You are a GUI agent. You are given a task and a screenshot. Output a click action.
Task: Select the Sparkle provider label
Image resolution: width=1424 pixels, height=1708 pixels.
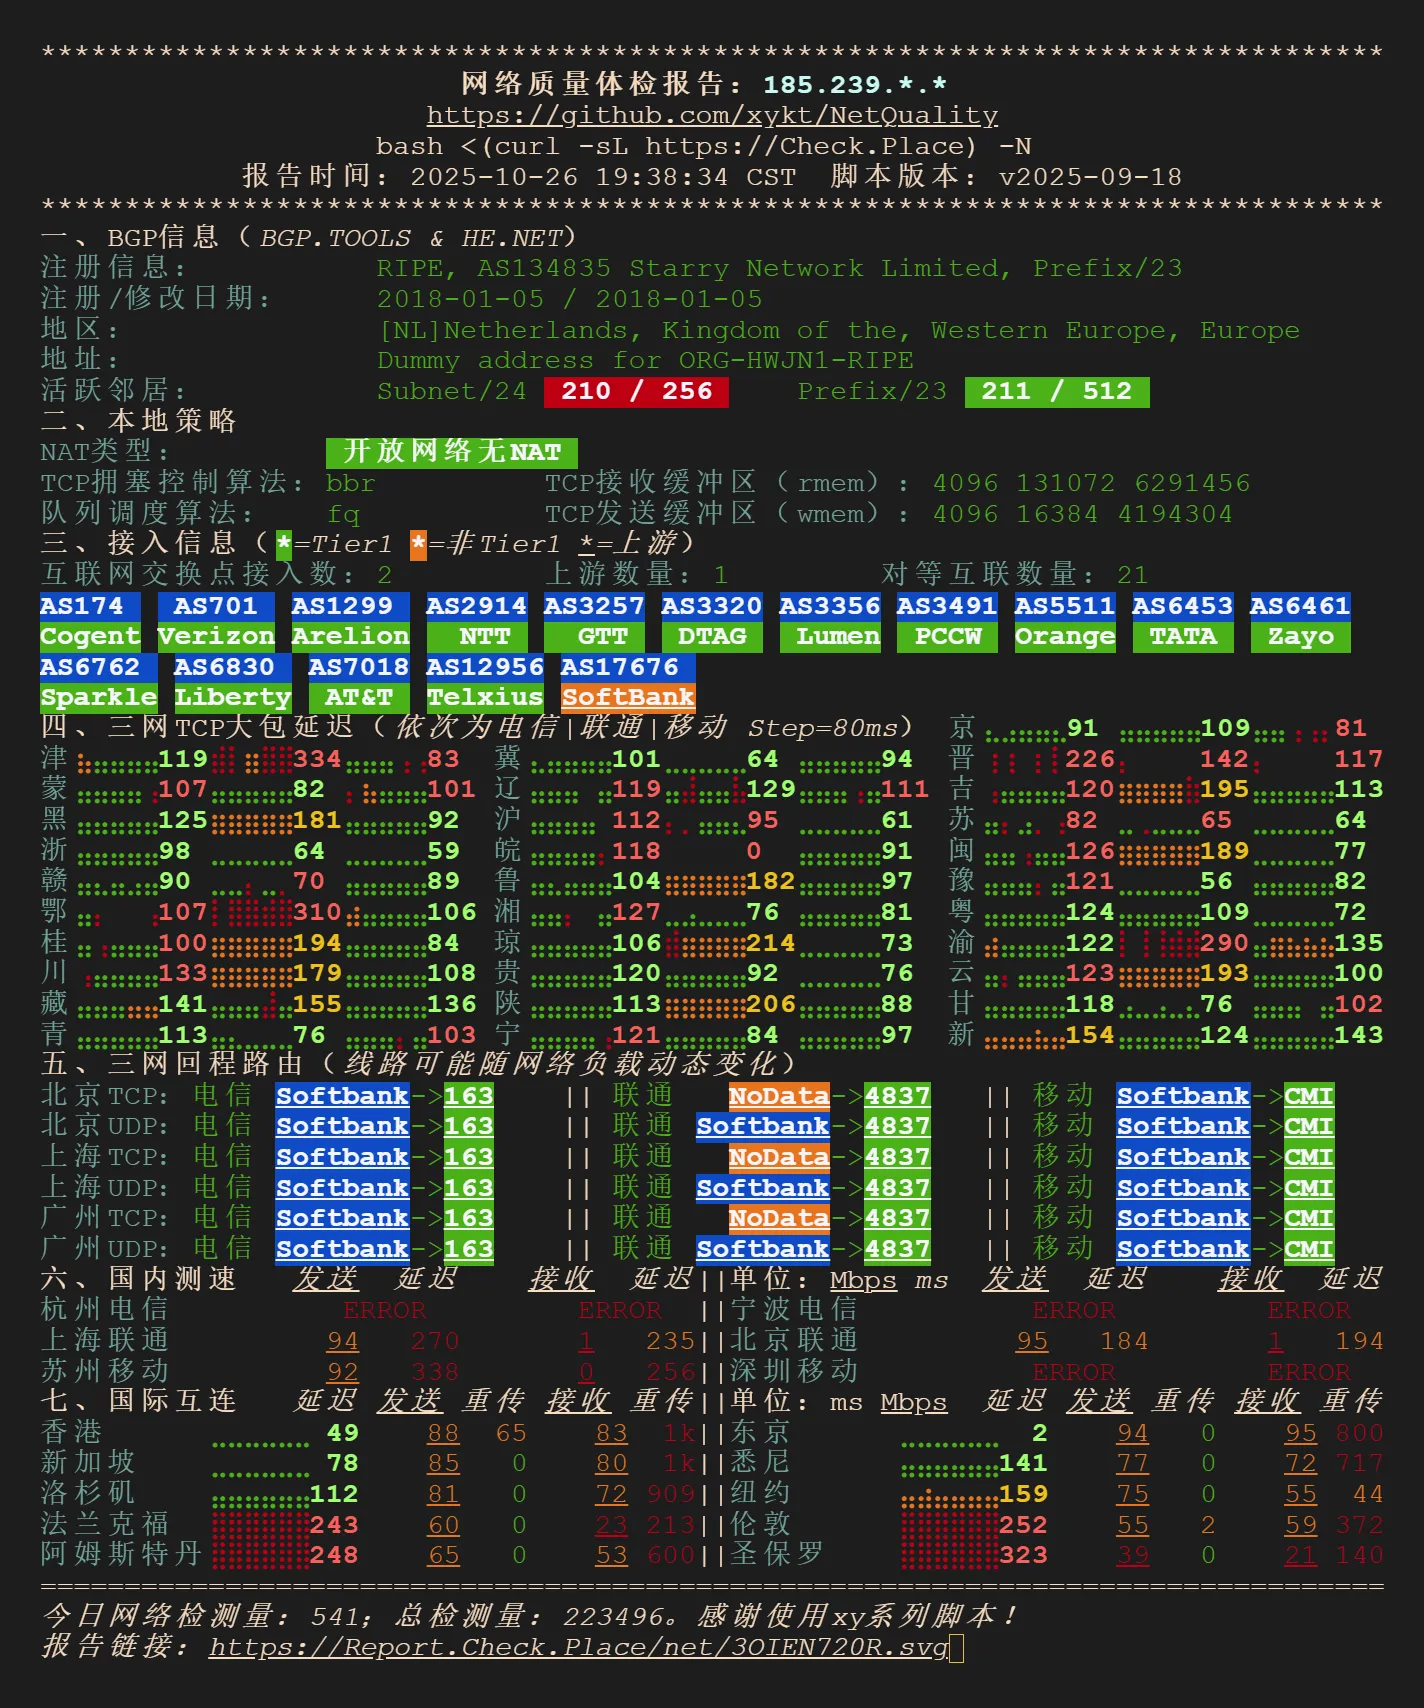pyautogui.click(x=98, y=698)
